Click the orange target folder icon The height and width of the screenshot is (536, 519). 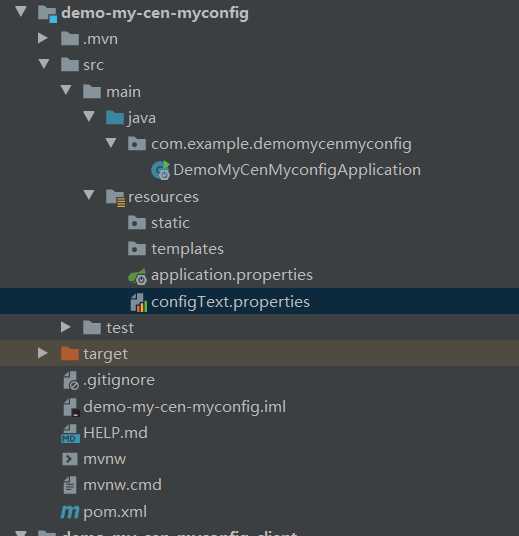70,353
